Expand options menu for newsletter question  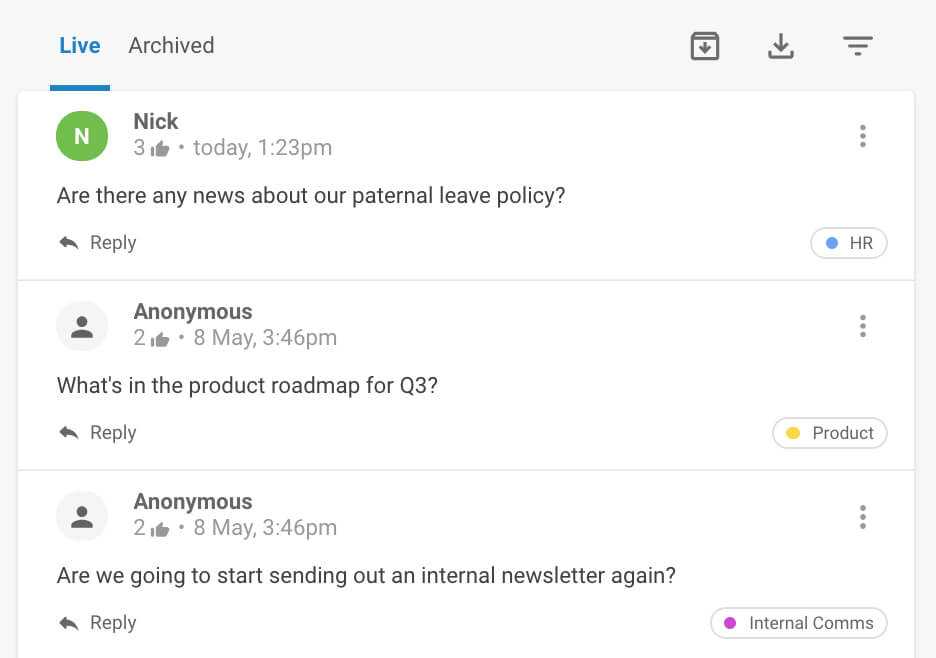[x=862, y=517]
